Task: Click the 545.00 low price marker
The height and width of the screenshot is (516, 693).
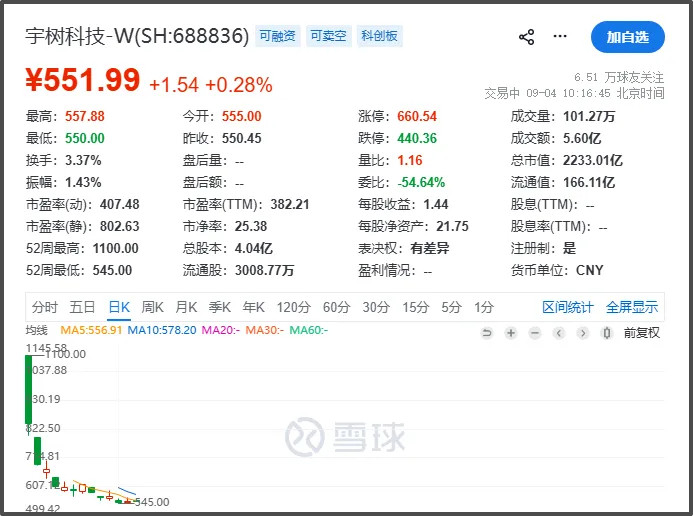Action: click(x=152, y=502)
